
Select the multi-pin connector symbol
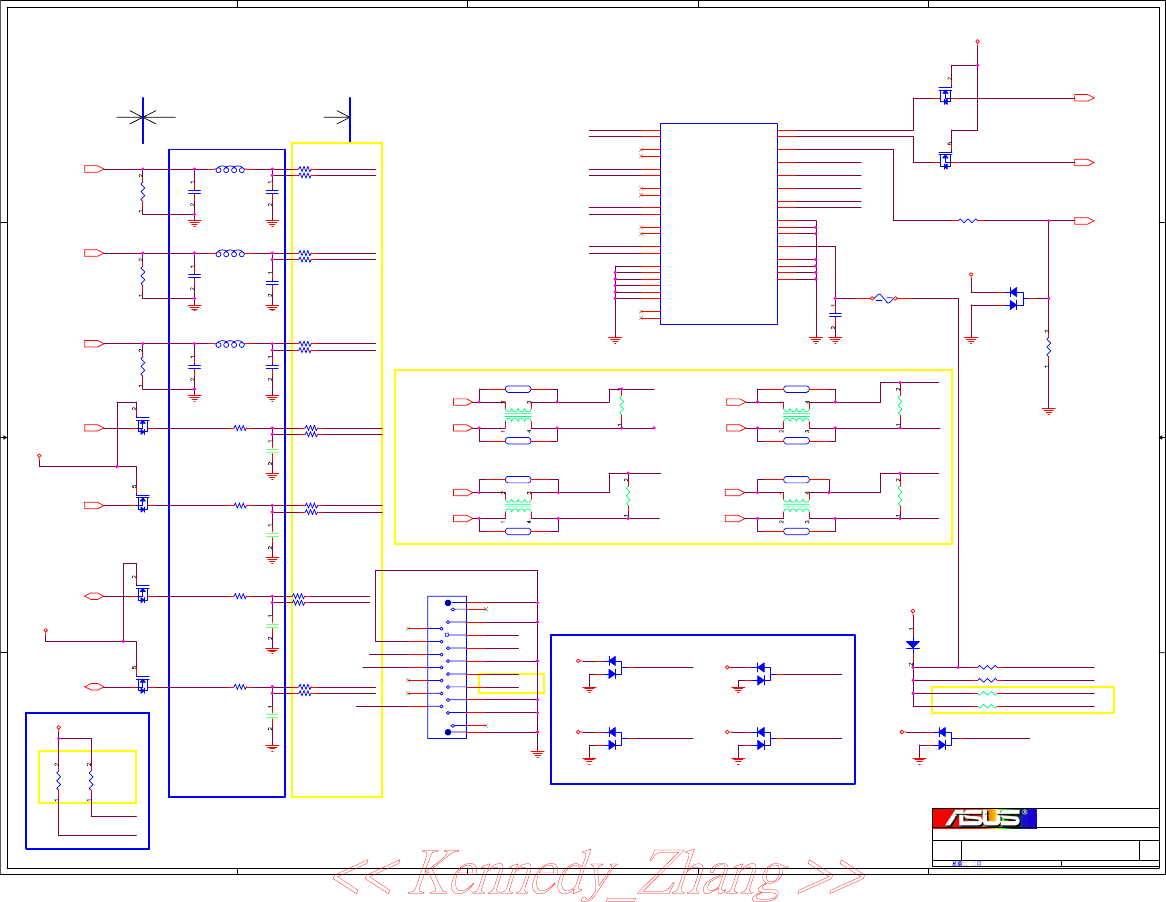point(447,667)
